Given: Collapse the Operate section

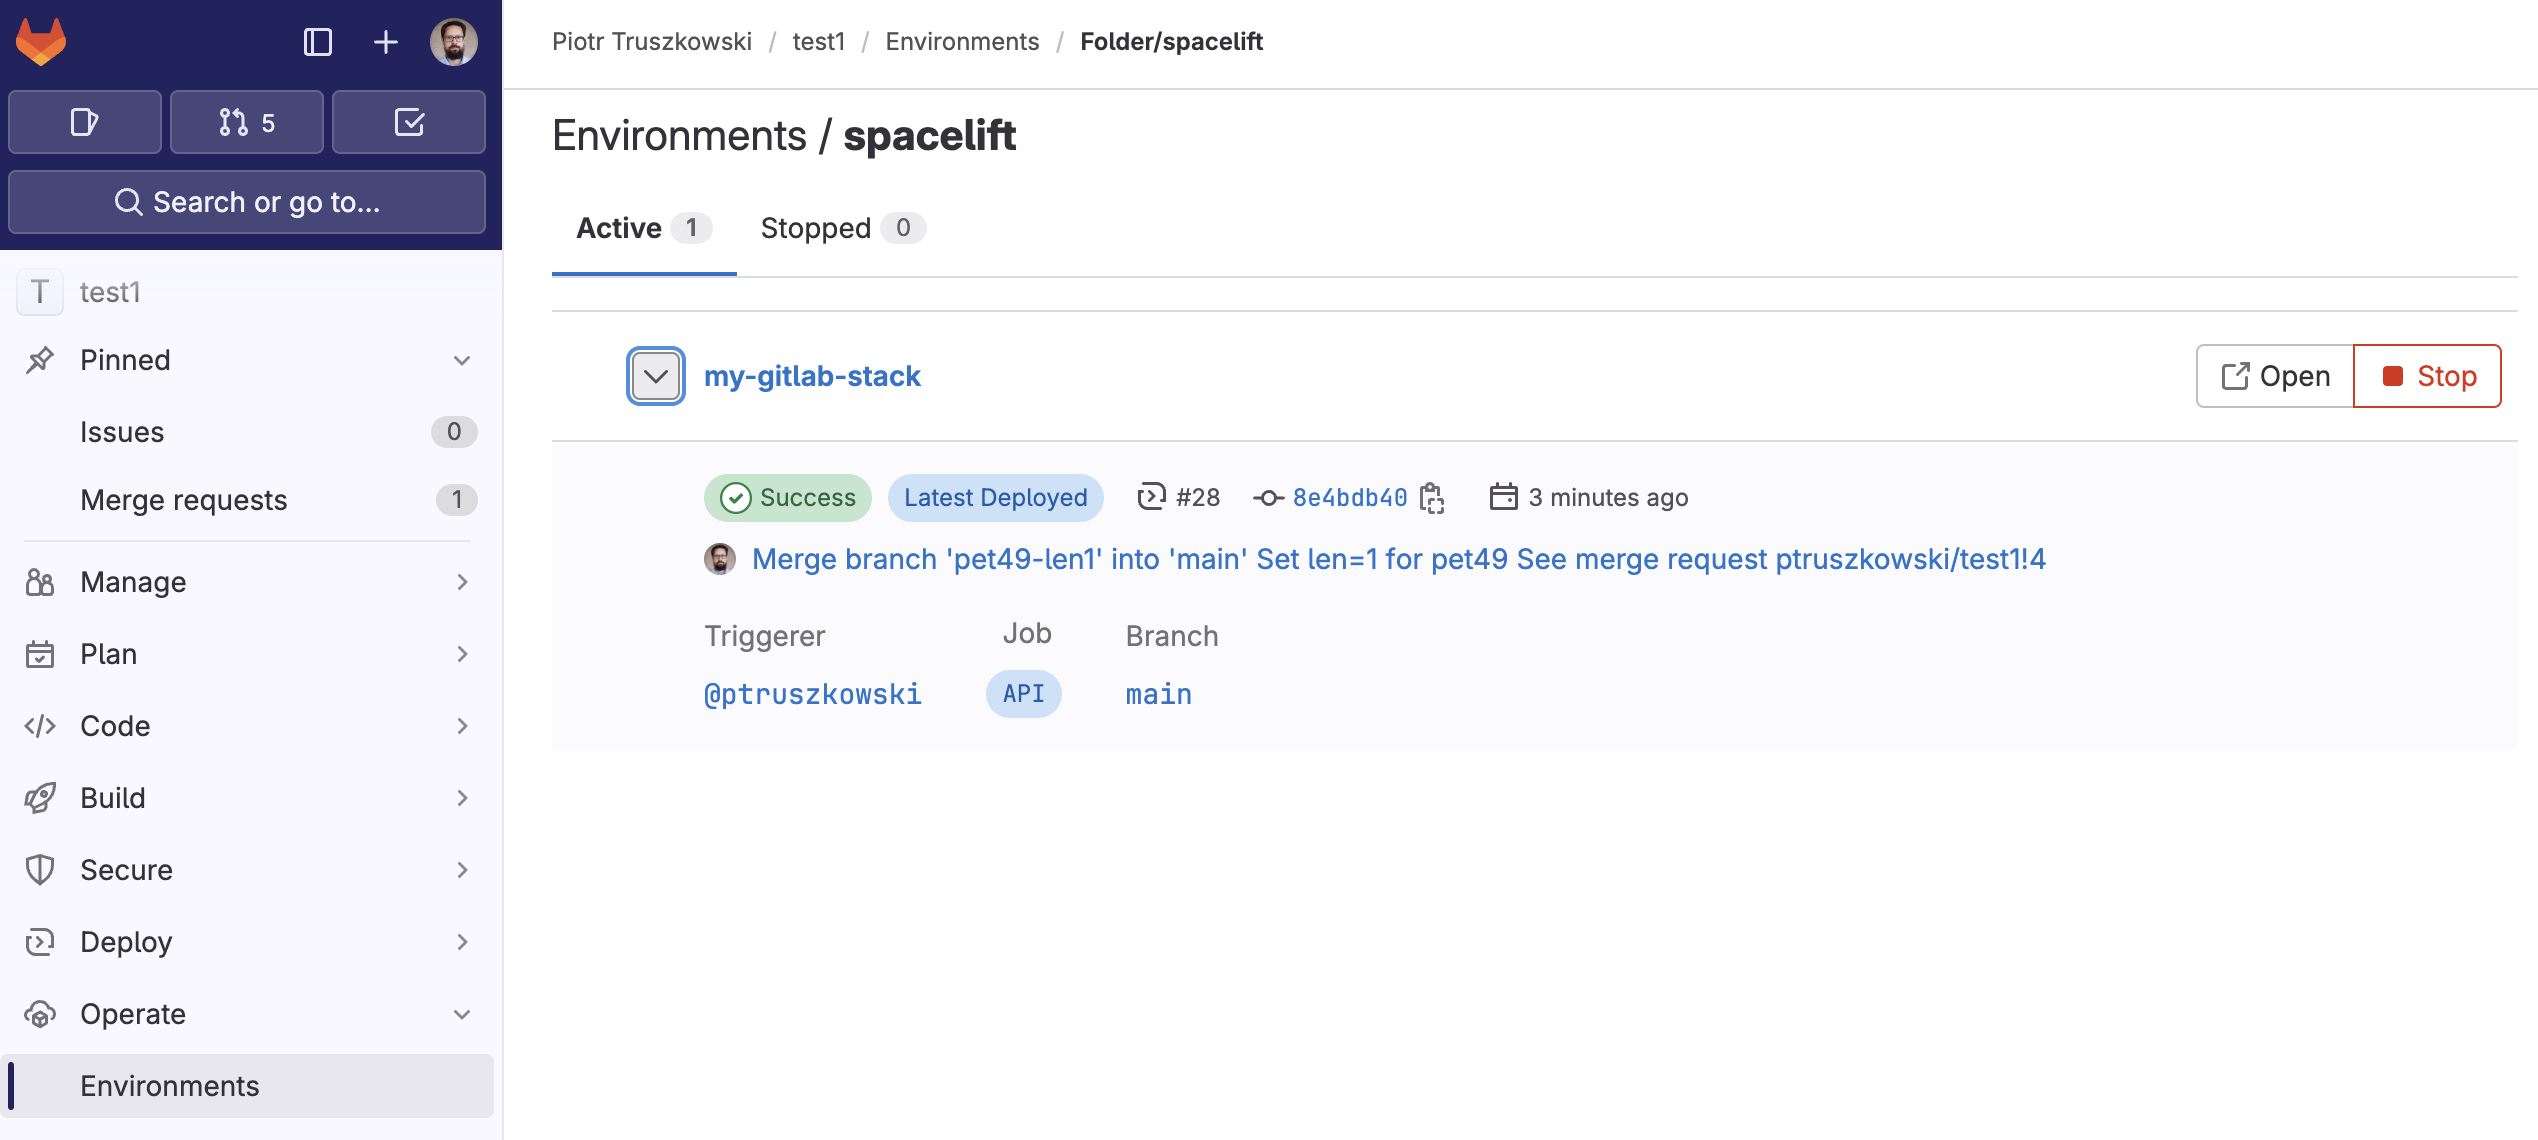Looking at the screenshot, I should coord(461,1014).
